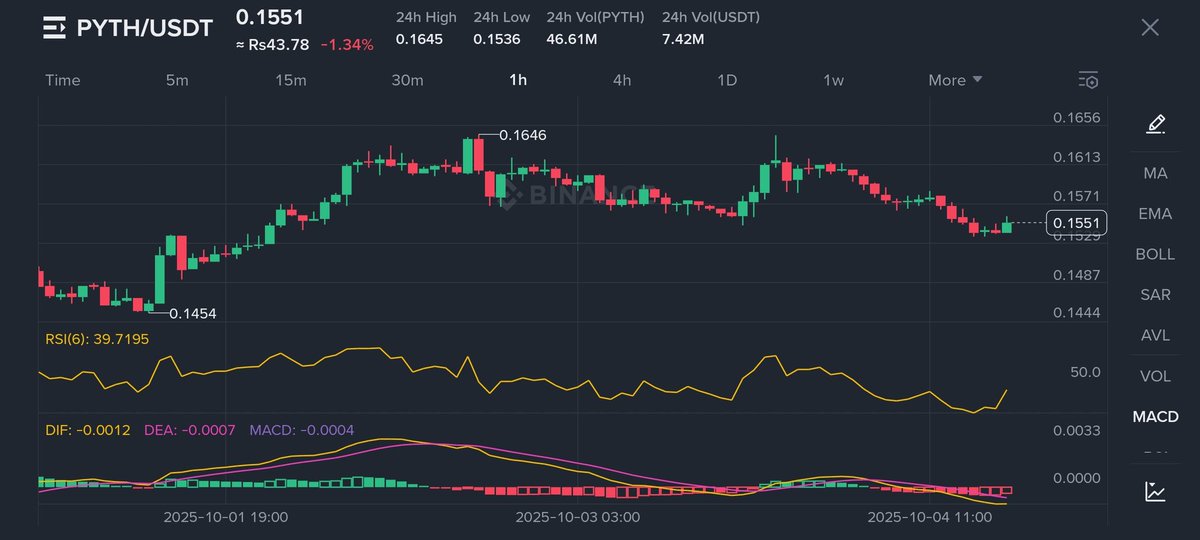Screen dimensions: 1200x540
Task: Tap the 0.1656 price axis label
Action: coord(1077,117)
